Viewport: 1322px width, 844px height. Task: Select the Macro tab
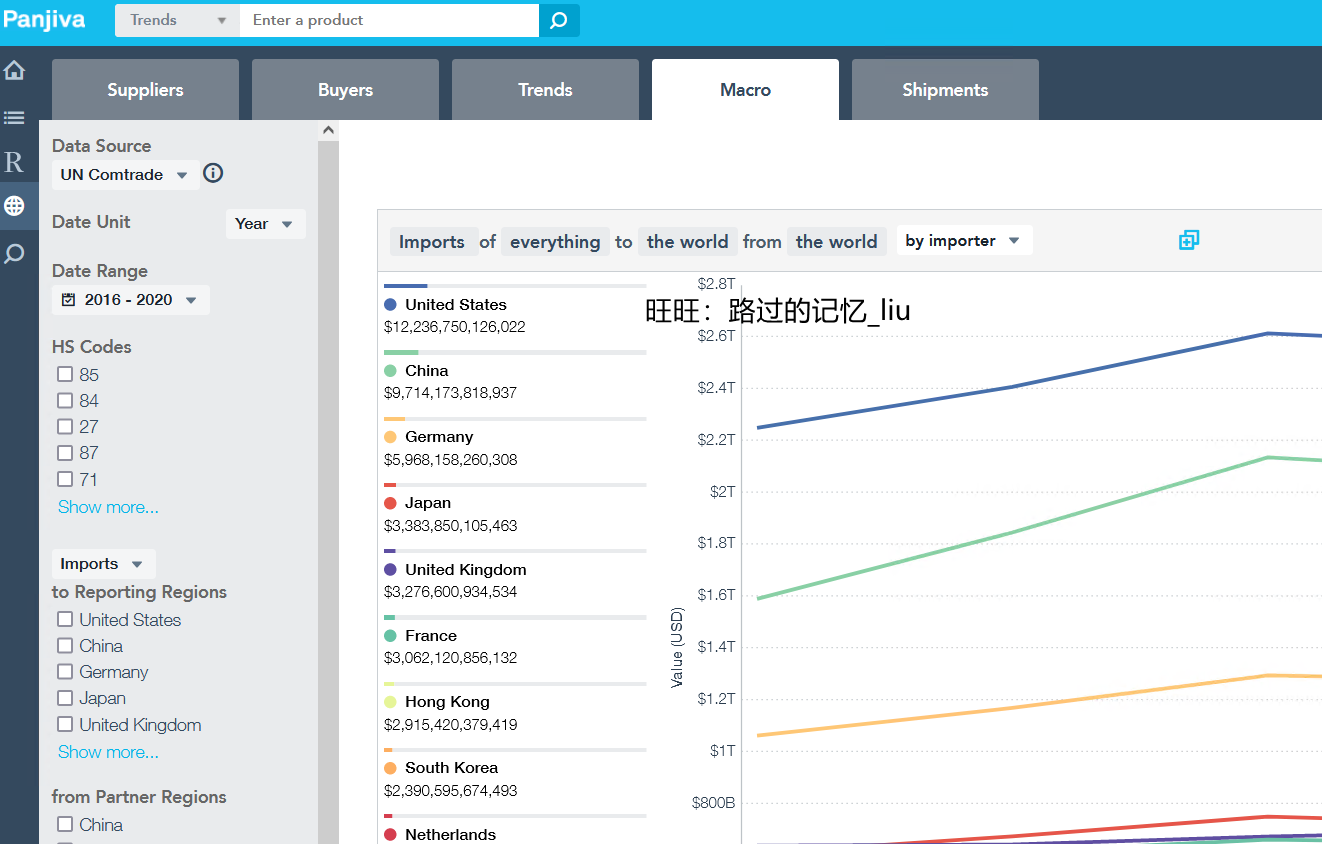point(745,90)
